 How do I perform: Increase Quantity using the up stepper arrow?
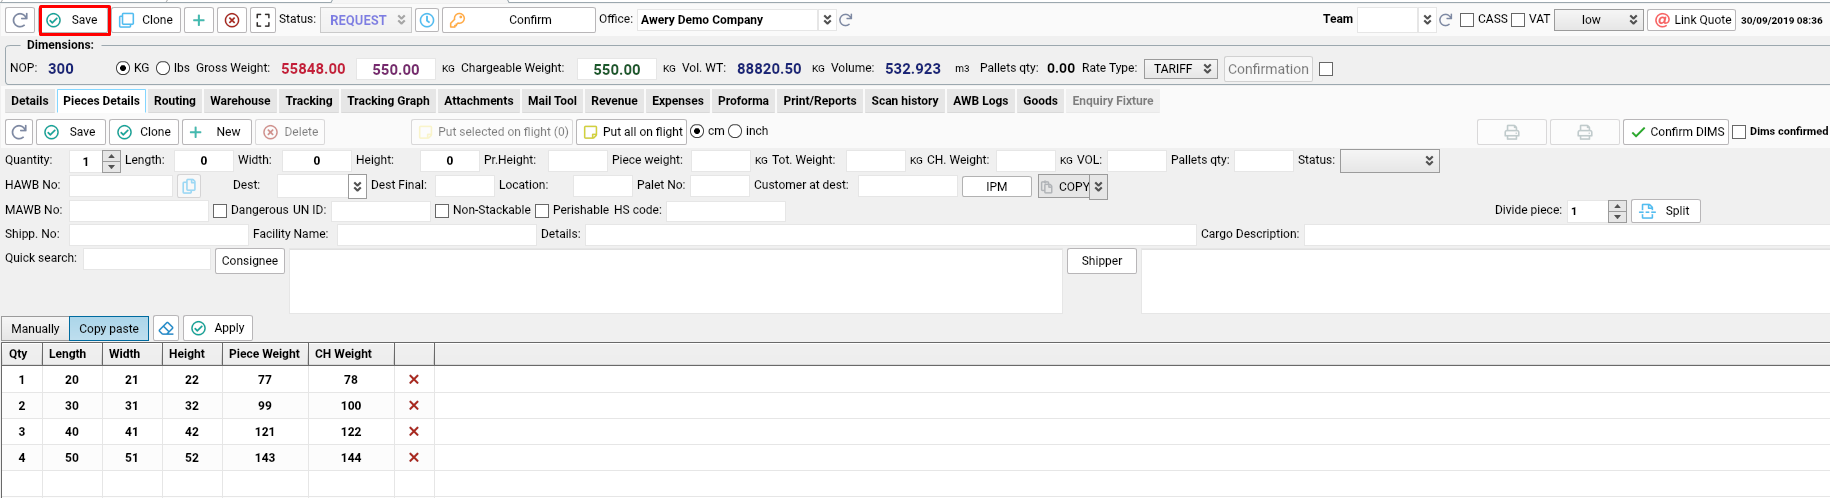pos(111,156)
